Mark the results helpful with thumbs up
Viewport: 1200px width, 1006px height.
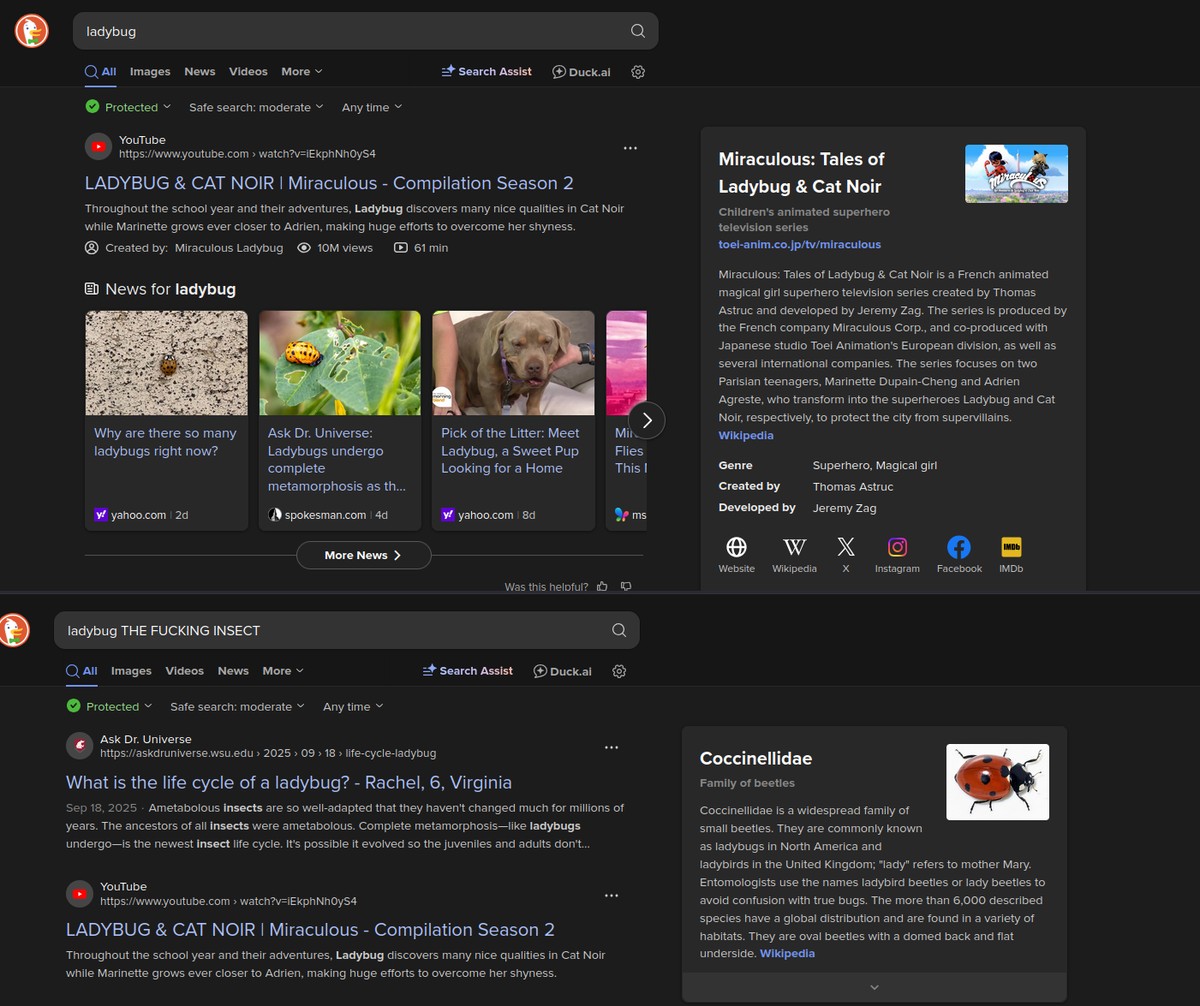pyautogui.click(x=602, y=587)
